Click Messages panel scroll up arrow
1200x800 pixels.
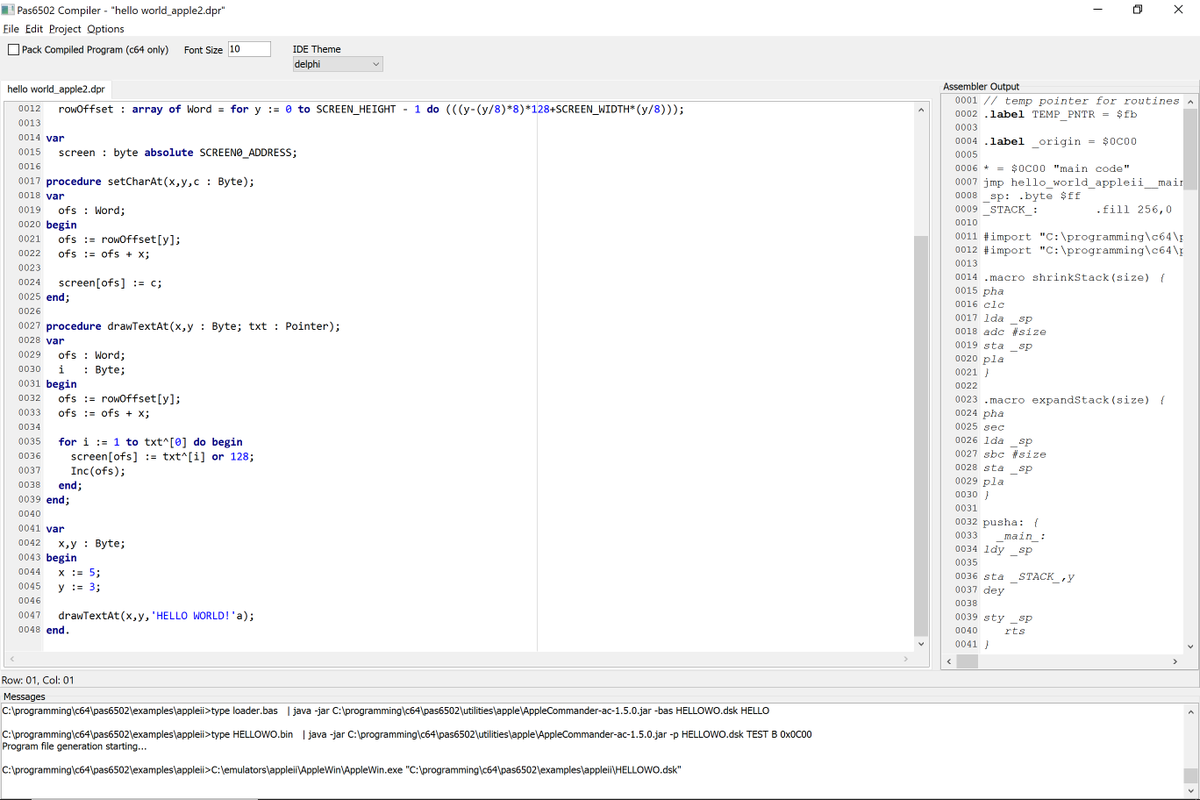click(1190, 712)
